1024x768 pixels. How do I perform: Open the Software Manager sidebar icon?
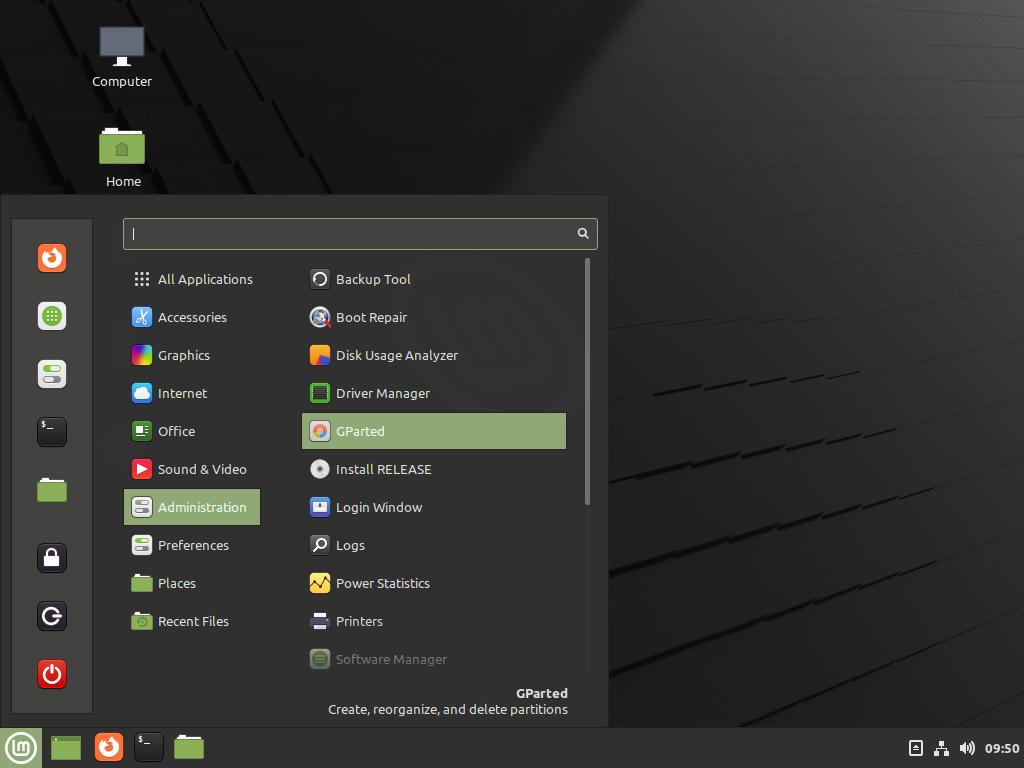52,316
